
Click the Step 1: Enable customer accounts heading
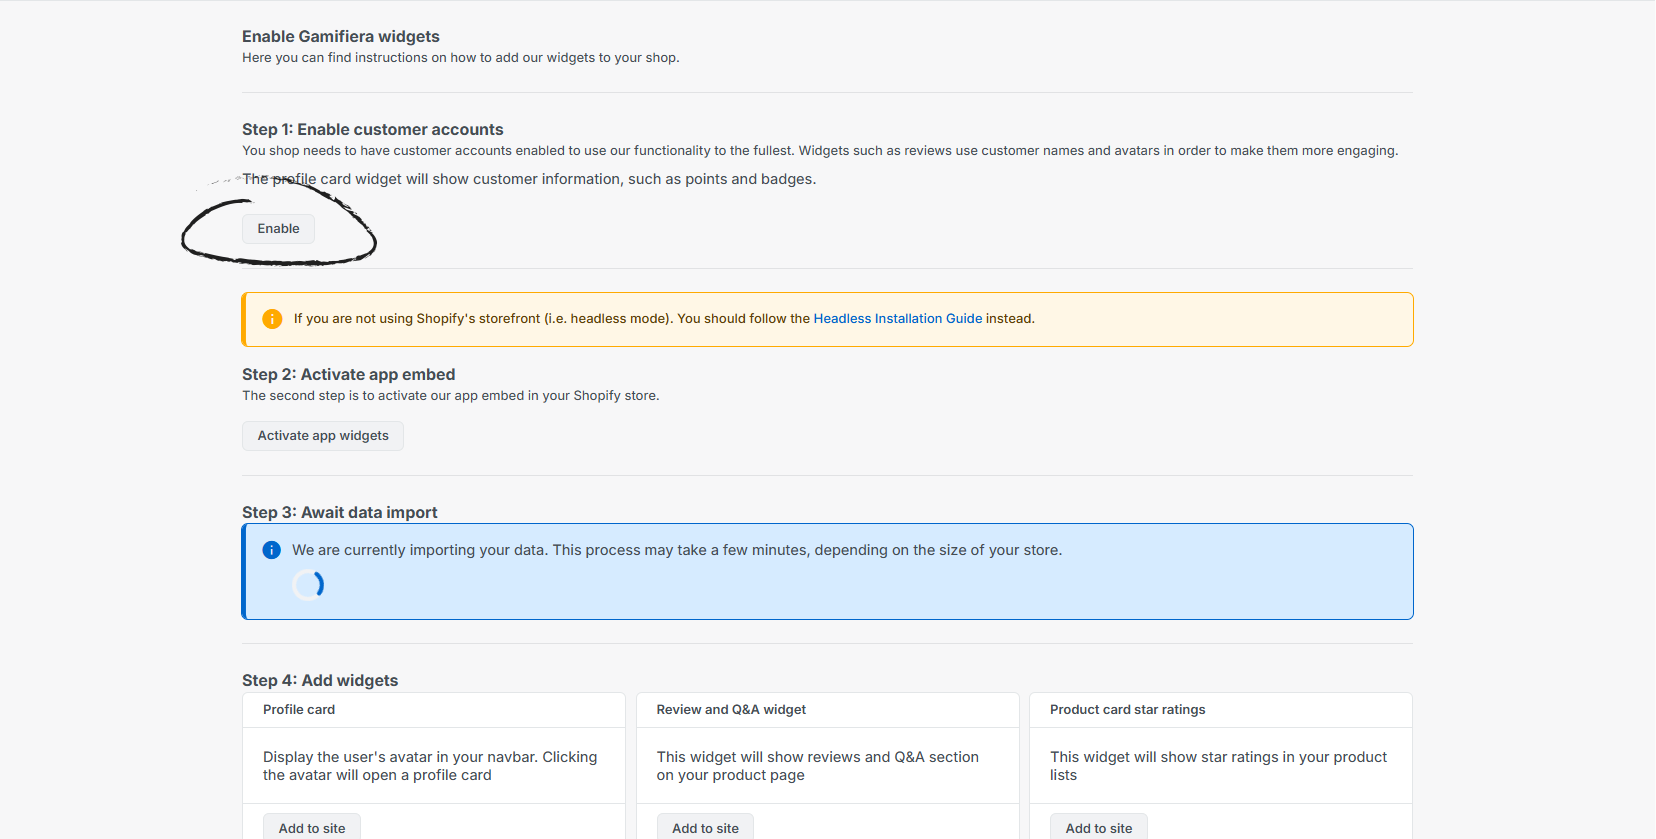tap(372, 130)
